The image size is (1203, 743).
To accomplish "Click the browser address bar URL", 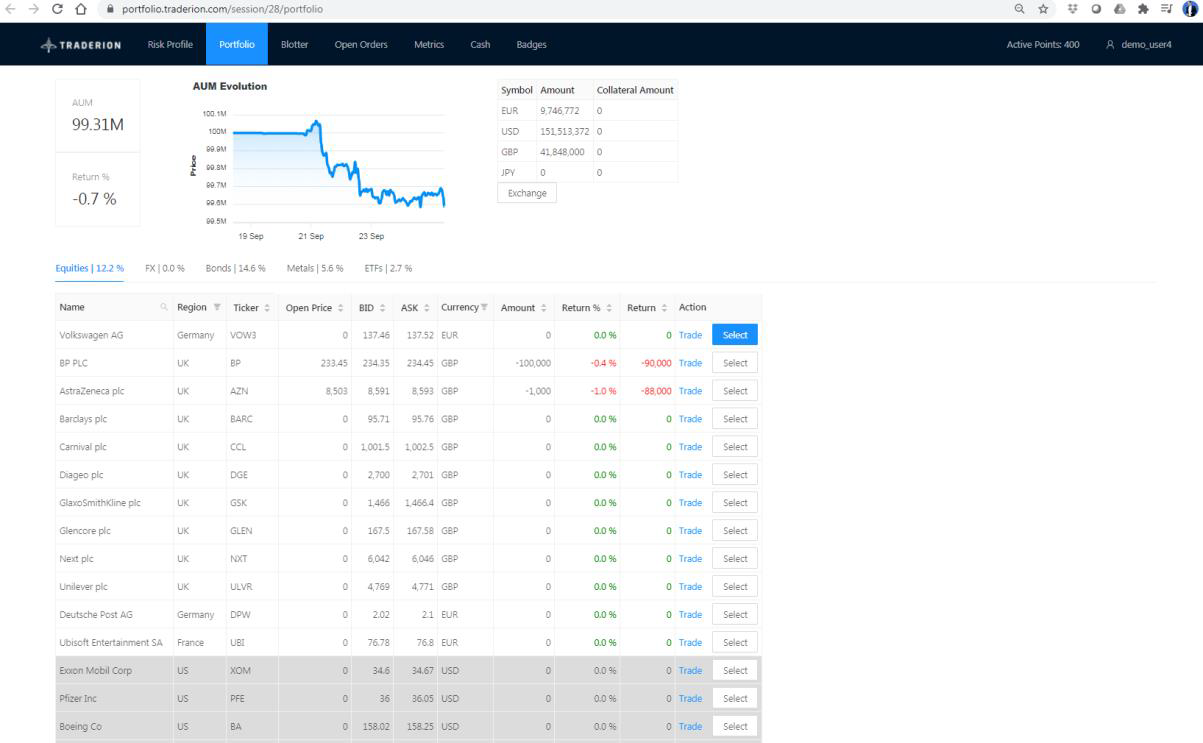I will coord(222,9).
